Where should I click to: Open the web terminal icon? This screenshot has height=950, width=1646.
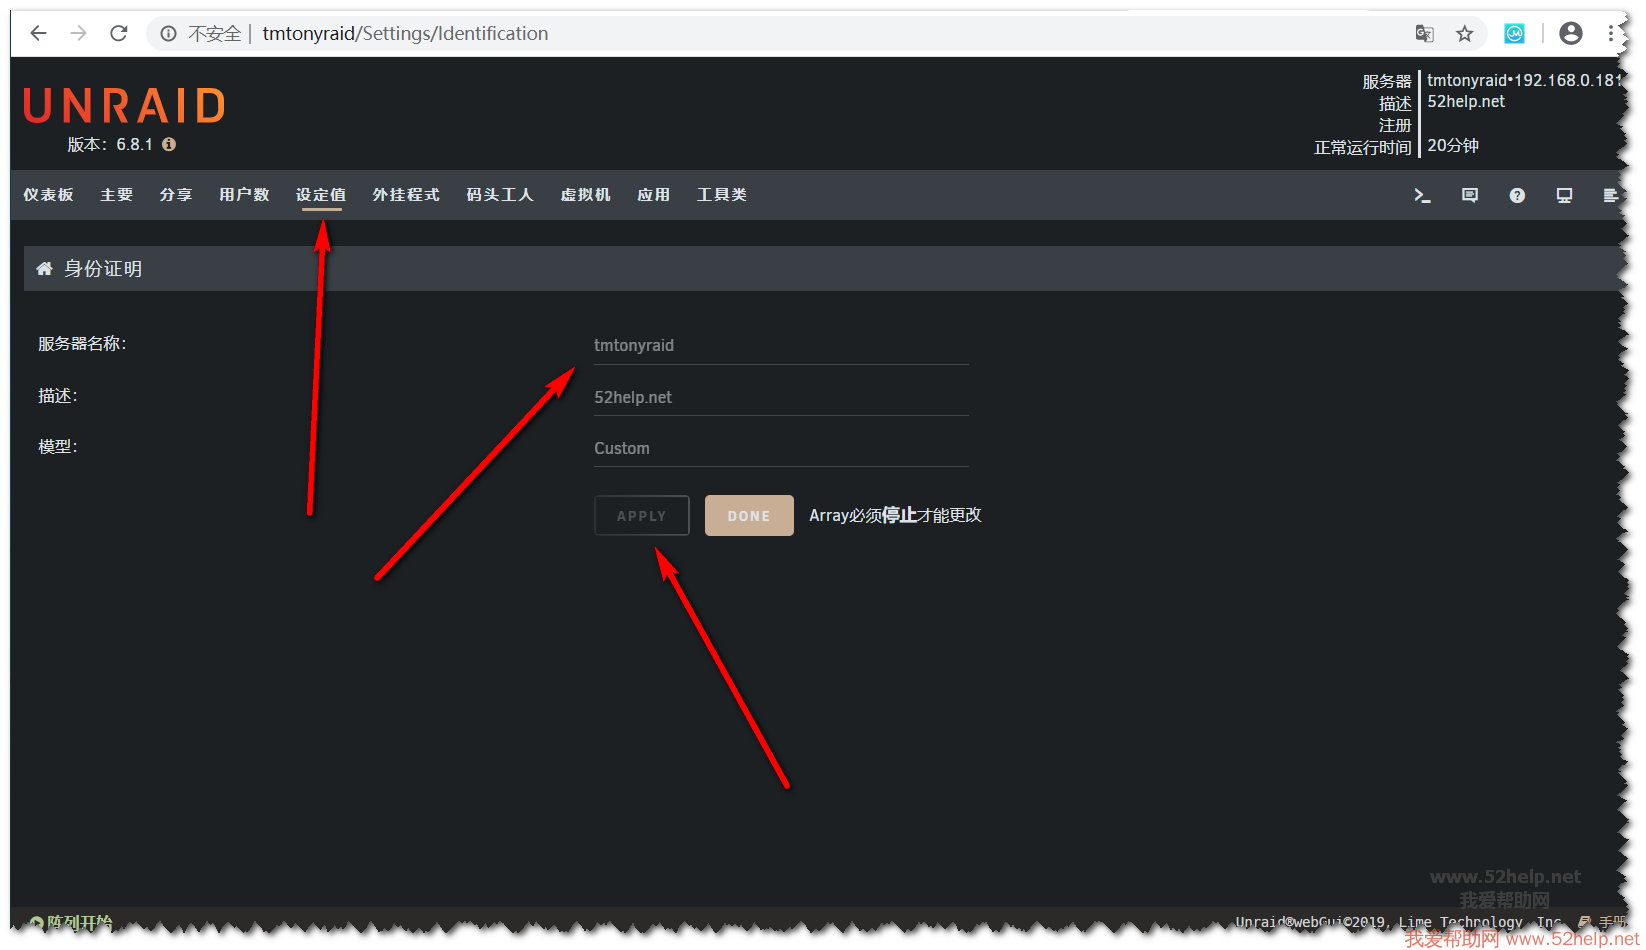[1422, 196]
